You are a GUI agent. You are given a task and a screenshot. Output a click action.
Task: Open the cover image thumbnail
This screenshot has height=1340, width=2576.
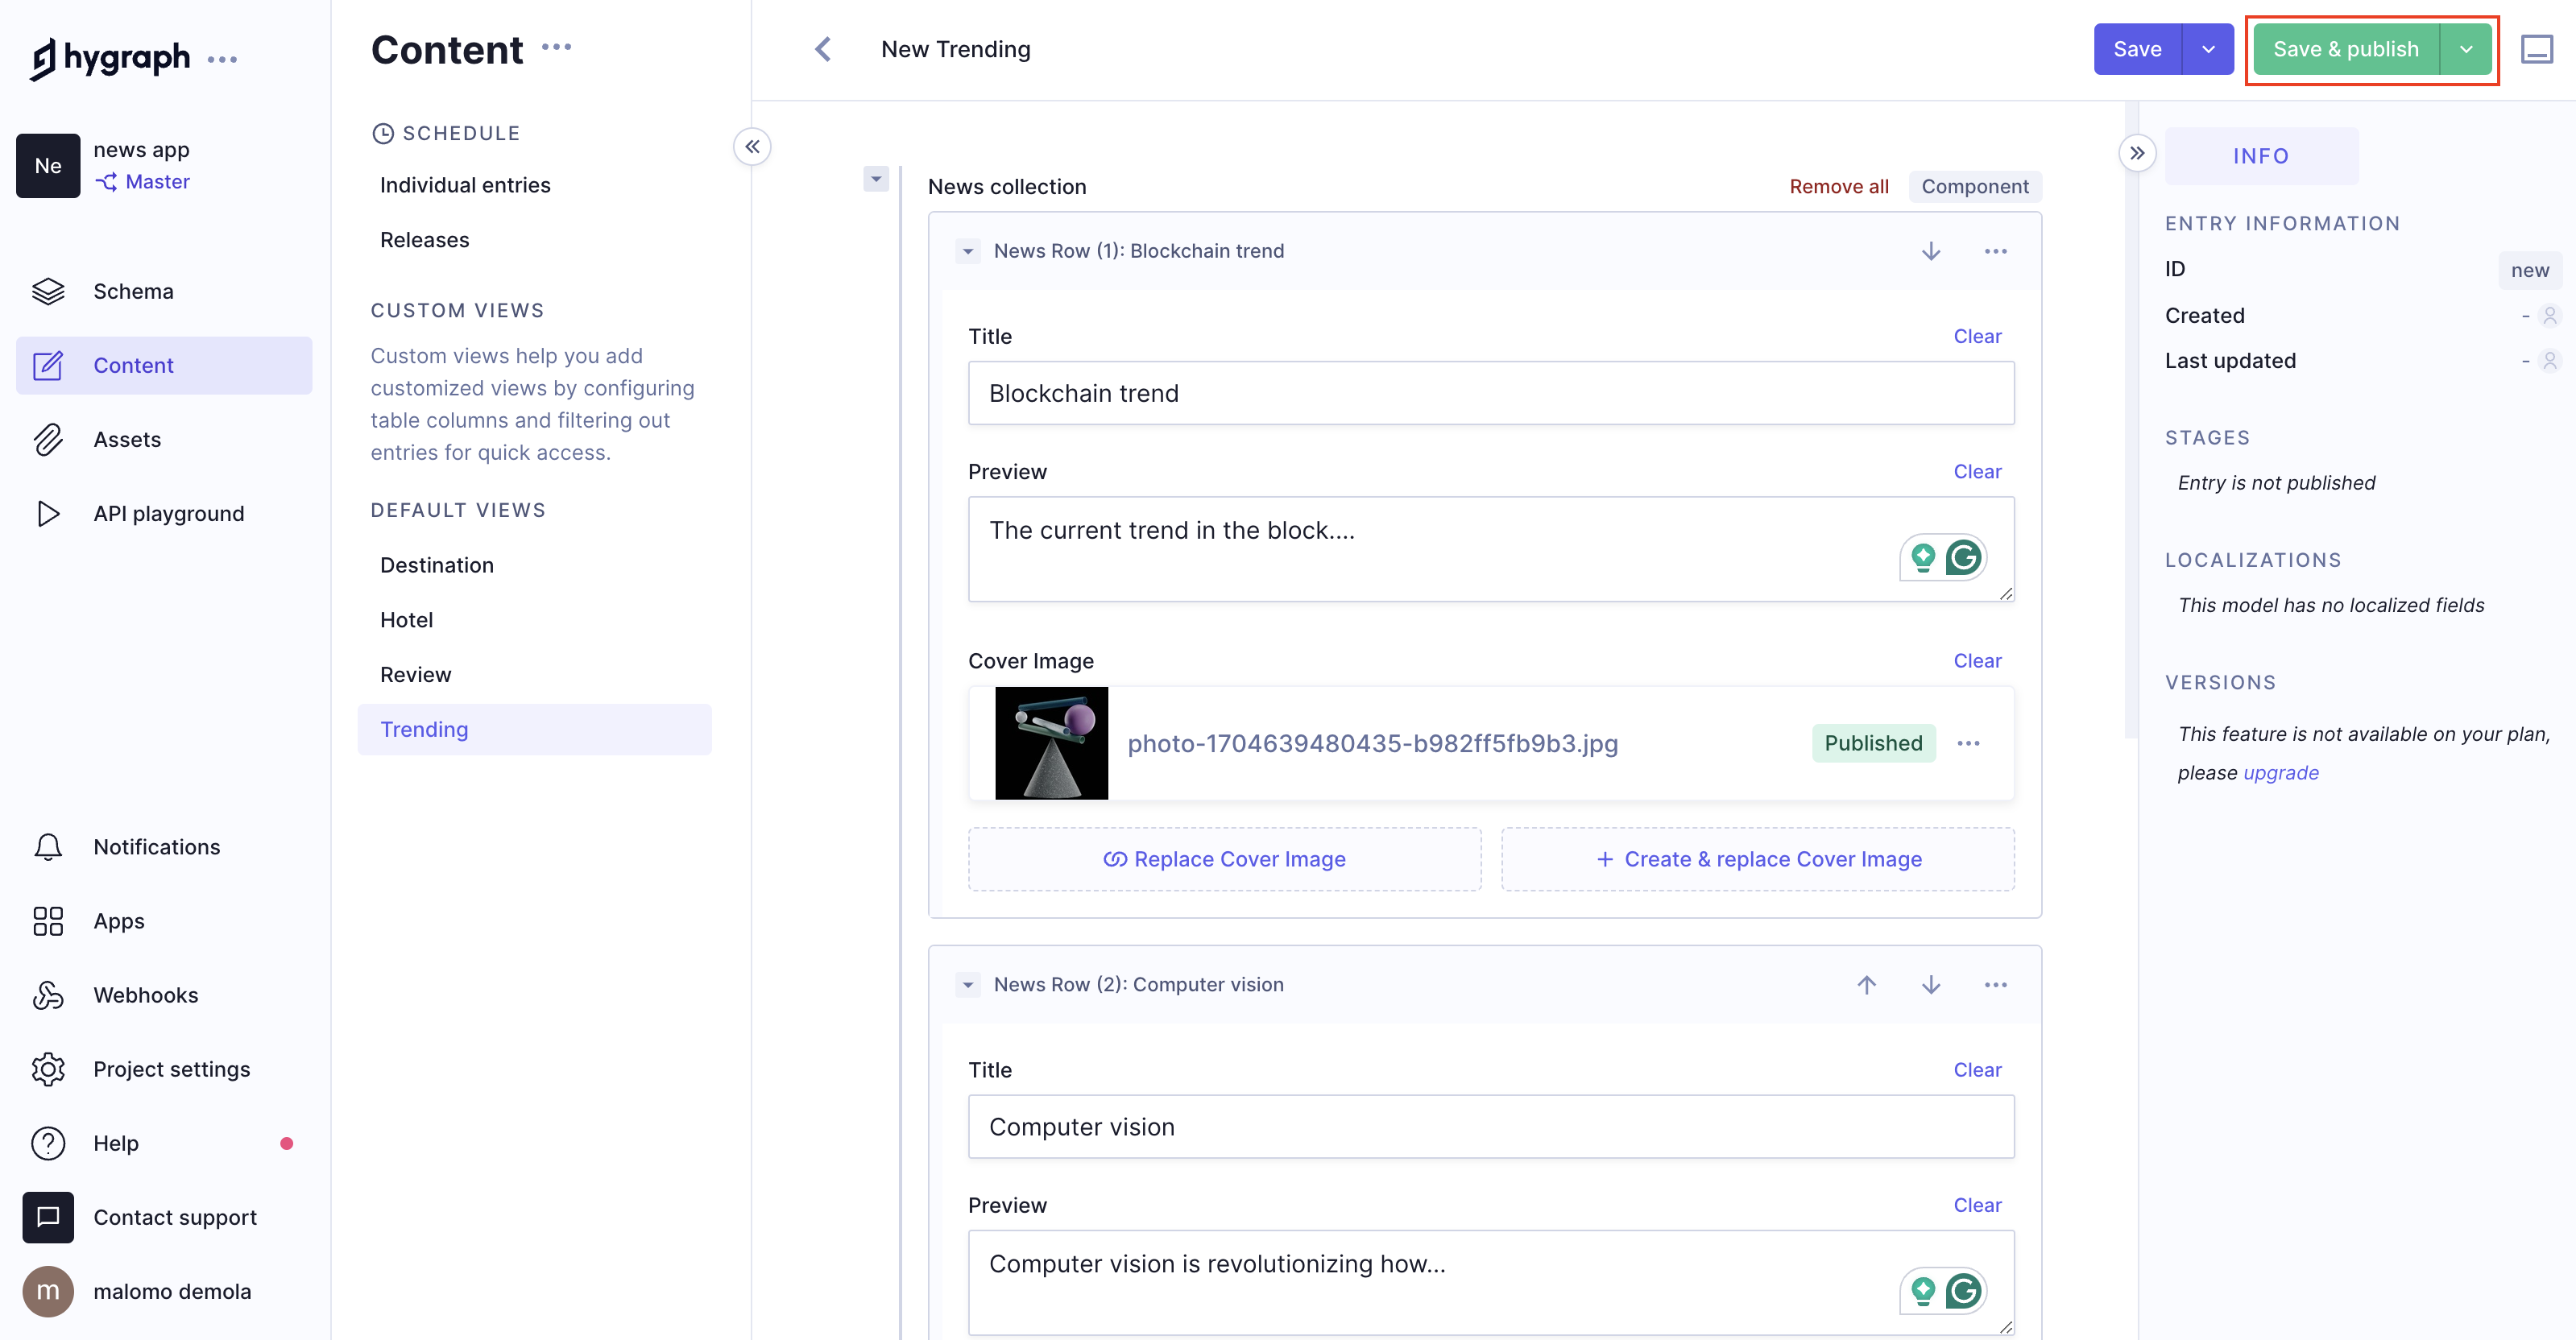1051,743
